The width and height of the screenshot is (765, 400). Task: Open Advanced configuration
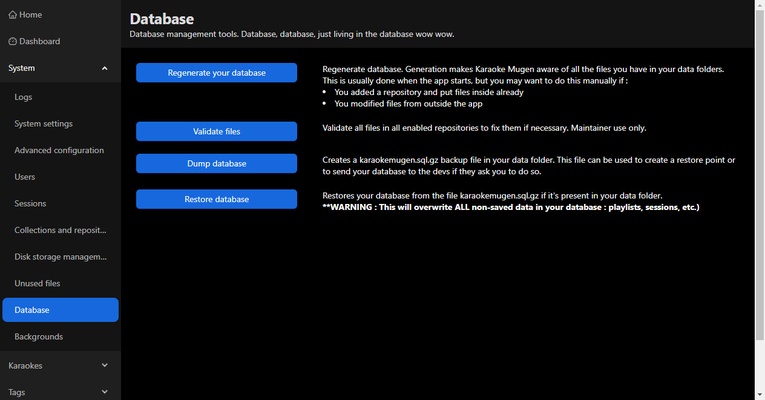click(60, 150)
